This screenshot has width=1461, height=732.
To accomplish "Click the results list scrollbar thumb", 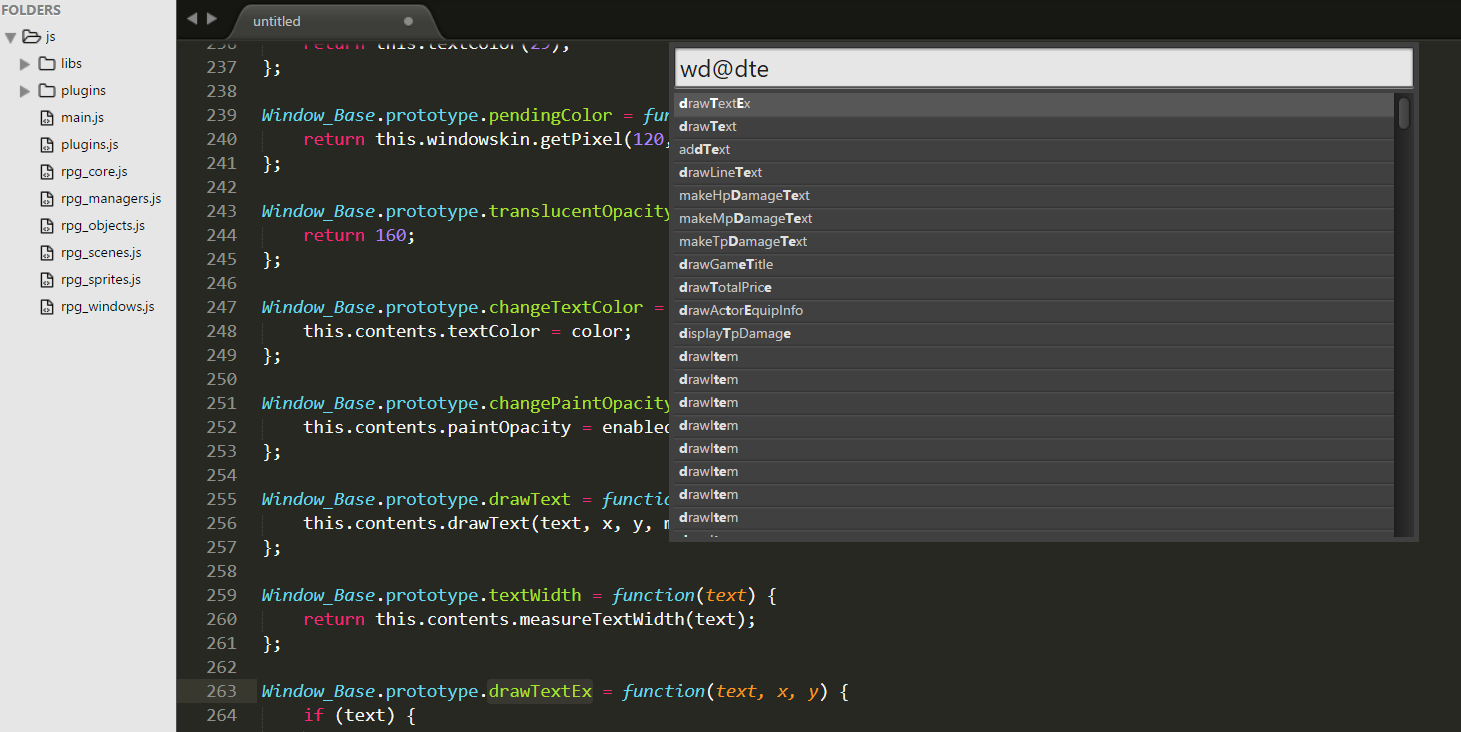I will point(1404,113).
